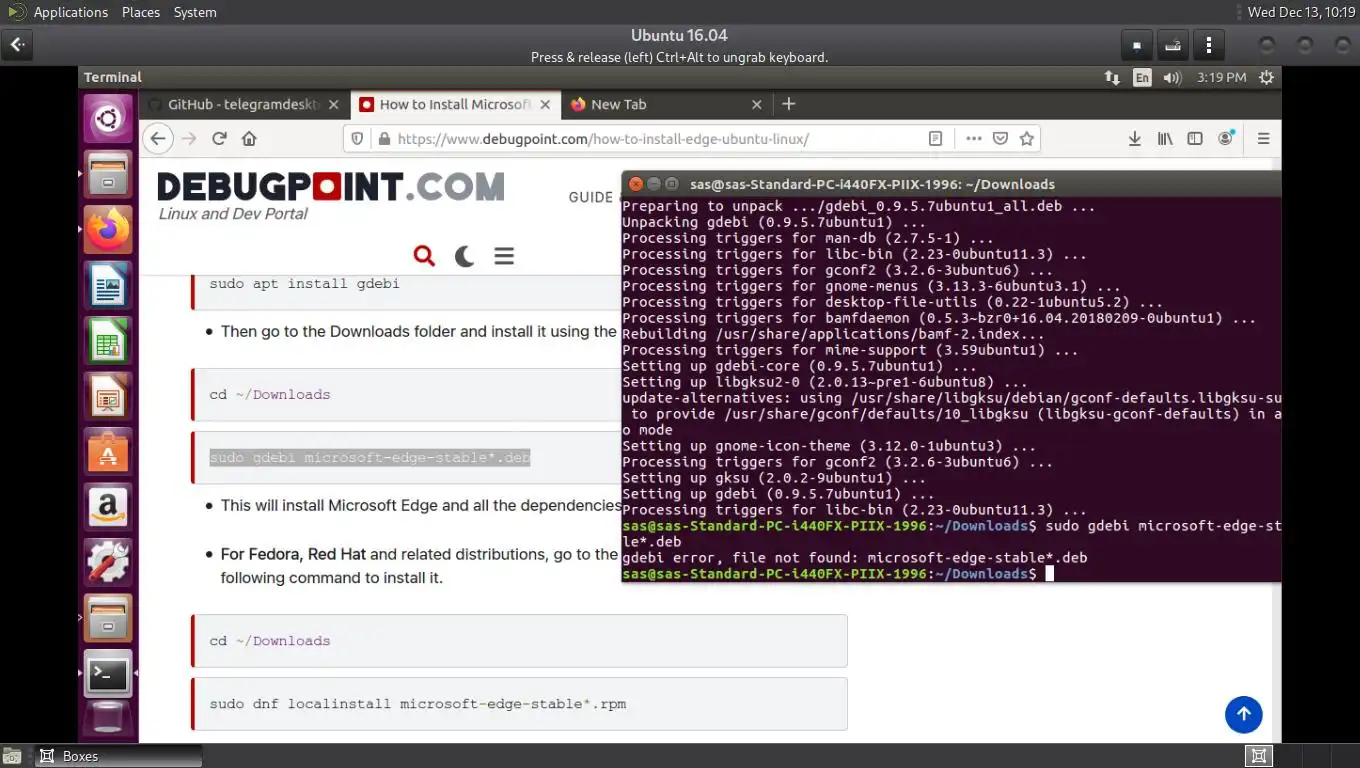Open the Trash icon in launcher
The height and width of the screenshot is (768, 1360).
point(108,720)
